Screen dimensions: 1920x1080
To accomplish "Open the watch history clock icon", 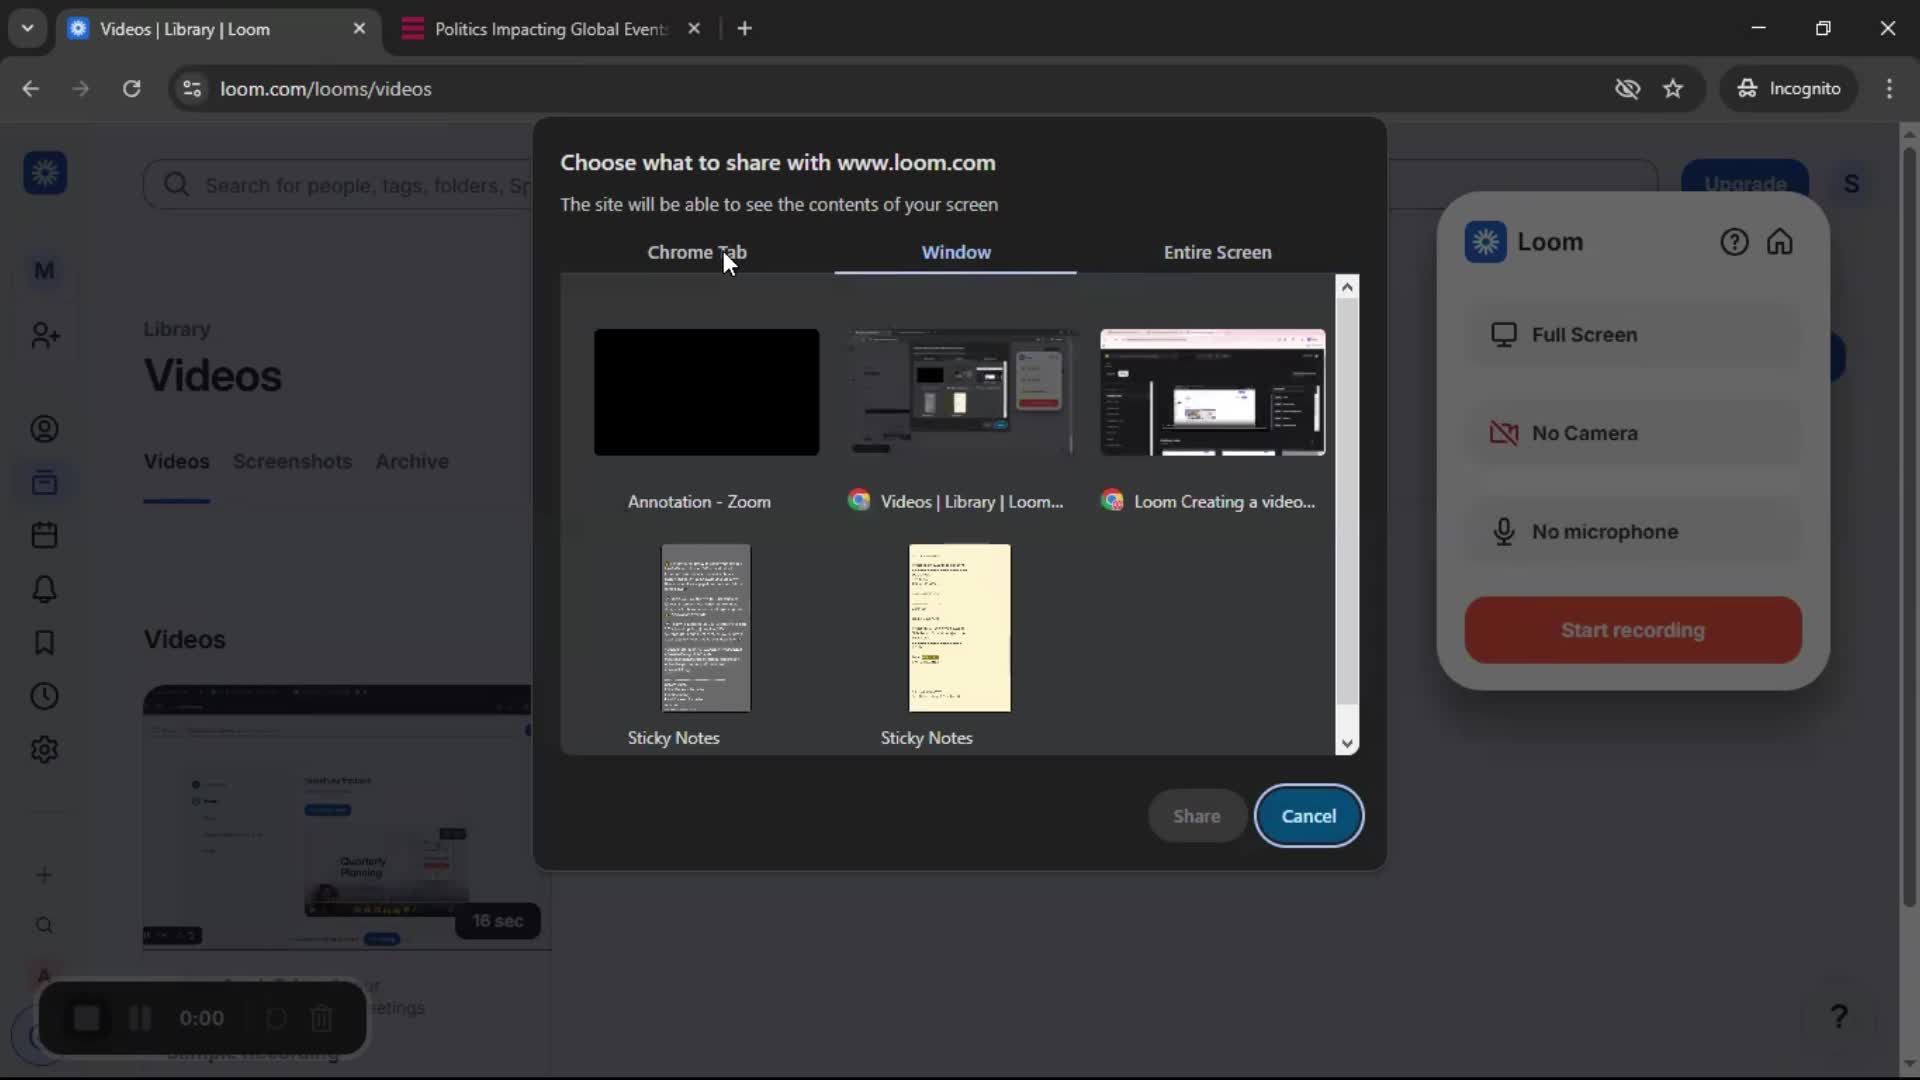I will (44, 696).
